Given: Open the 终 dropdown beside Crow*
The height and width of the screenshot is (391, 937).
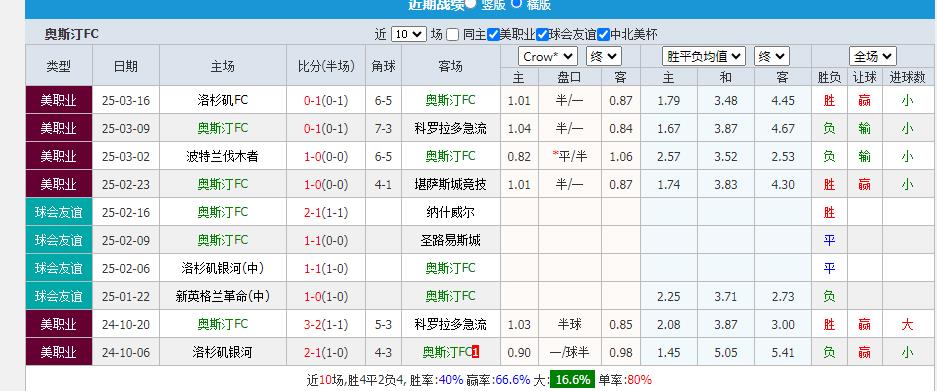Looking at the screenshot, I should click(x=604, y=57).
